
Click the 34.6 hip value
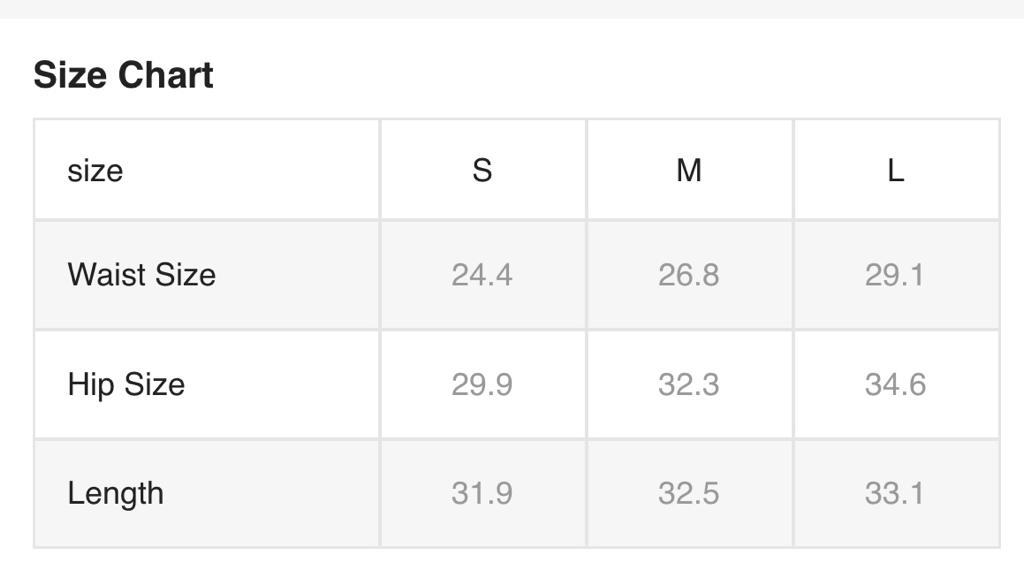(x=895, y=384)
